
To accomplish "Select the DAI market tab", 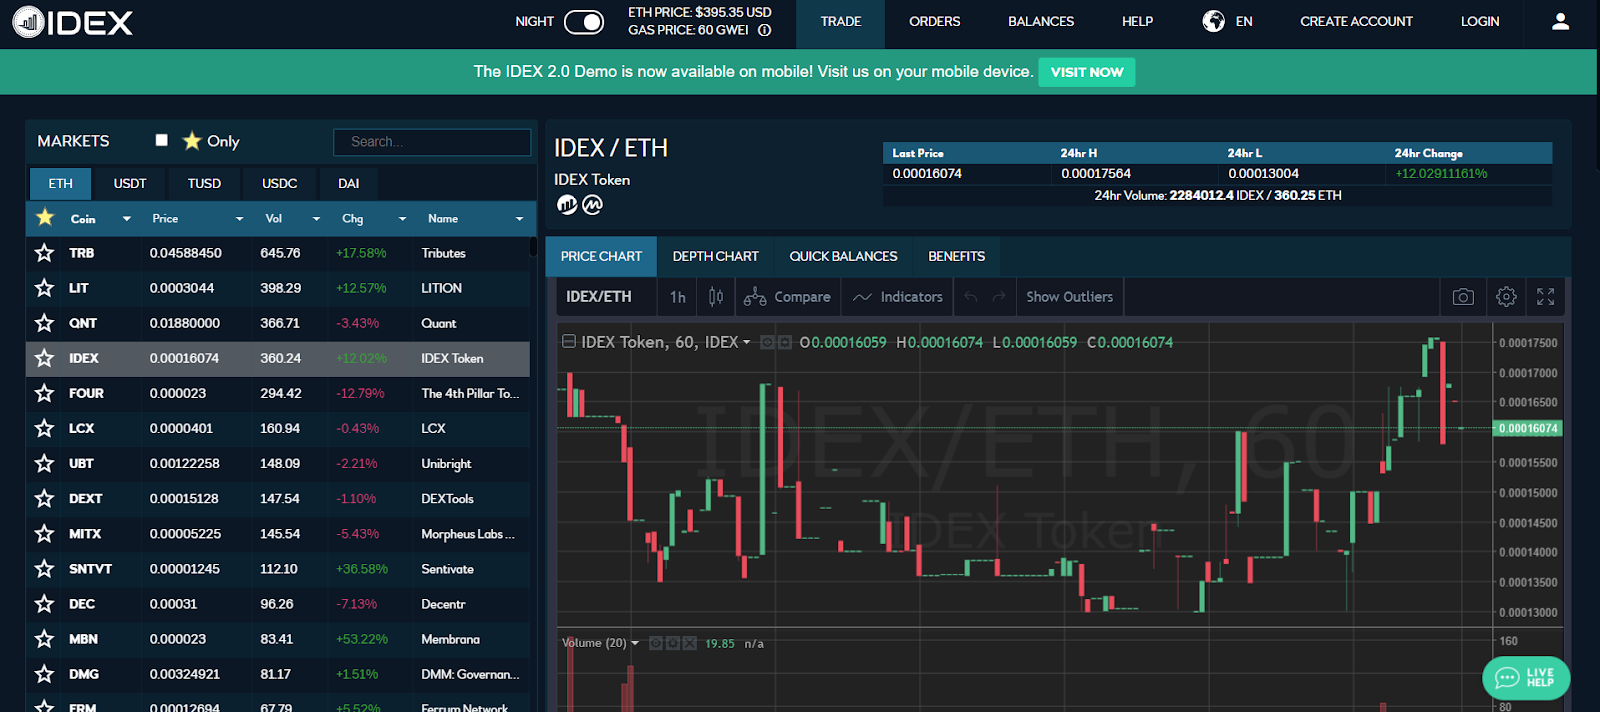I will (x=349, y=184).
